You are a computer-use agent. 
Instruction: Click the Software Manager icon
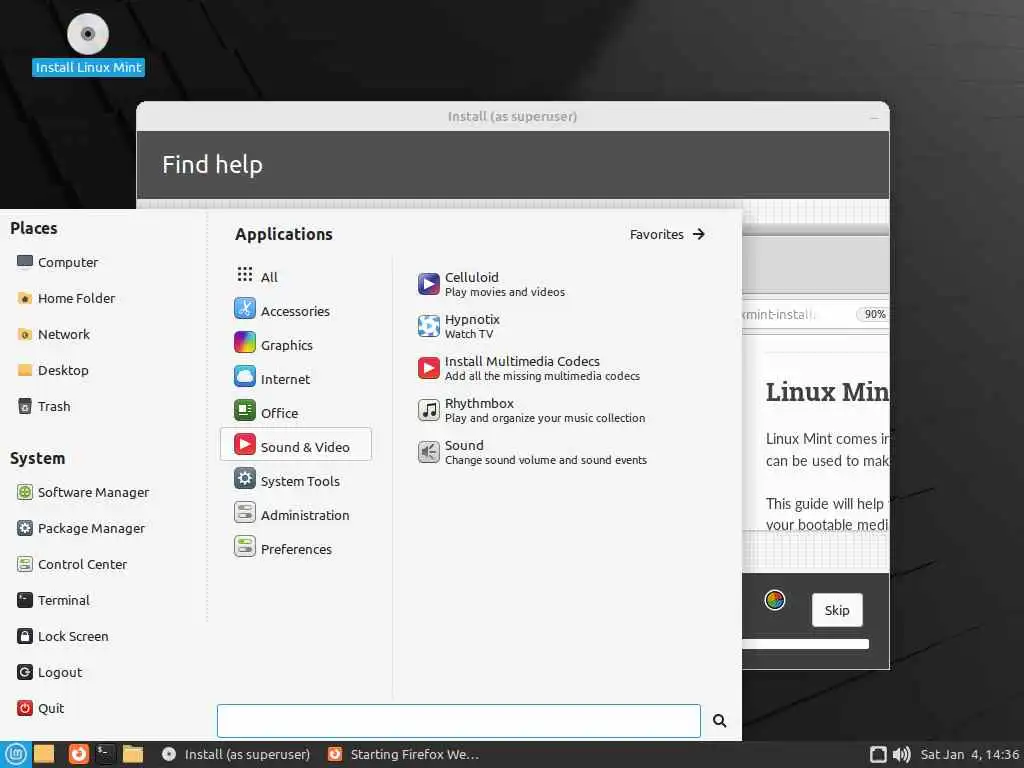tap(25, 492)
